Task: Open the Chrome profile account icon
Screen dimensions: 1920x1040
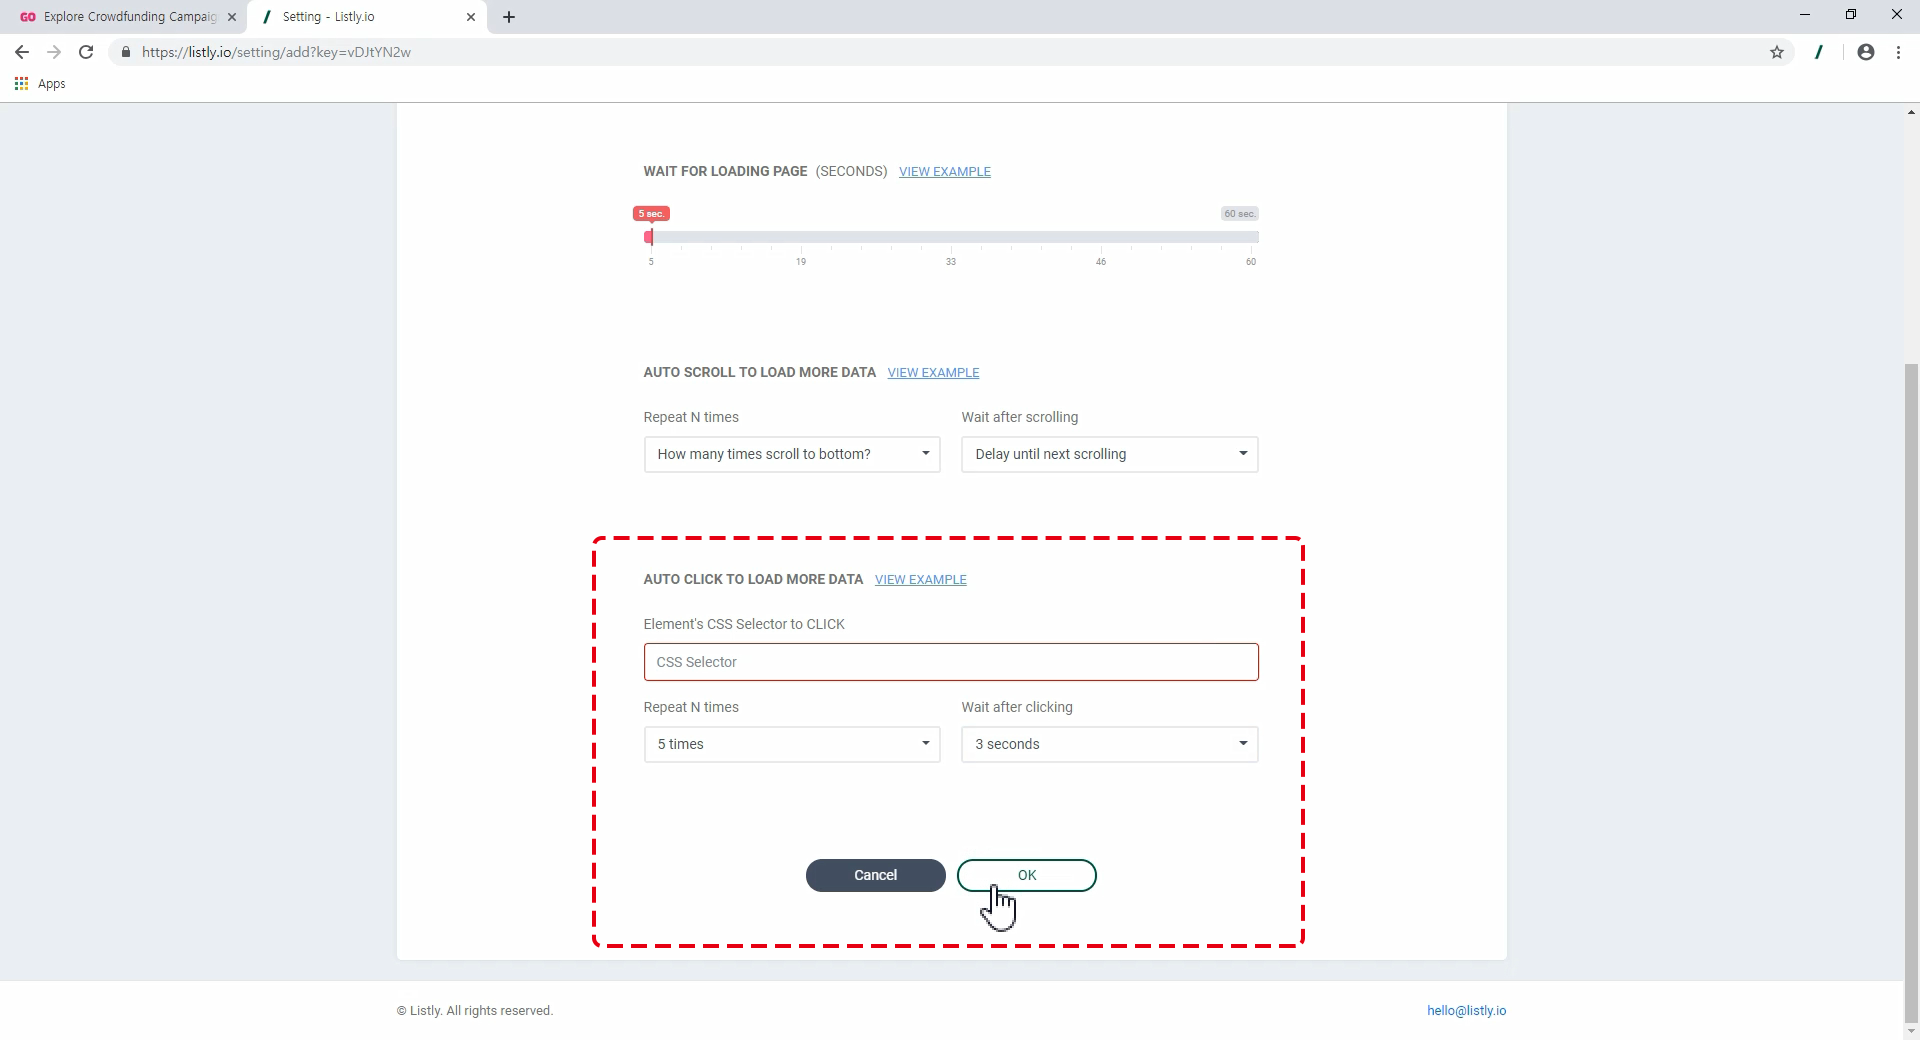Action: (x=1865, y=52)
